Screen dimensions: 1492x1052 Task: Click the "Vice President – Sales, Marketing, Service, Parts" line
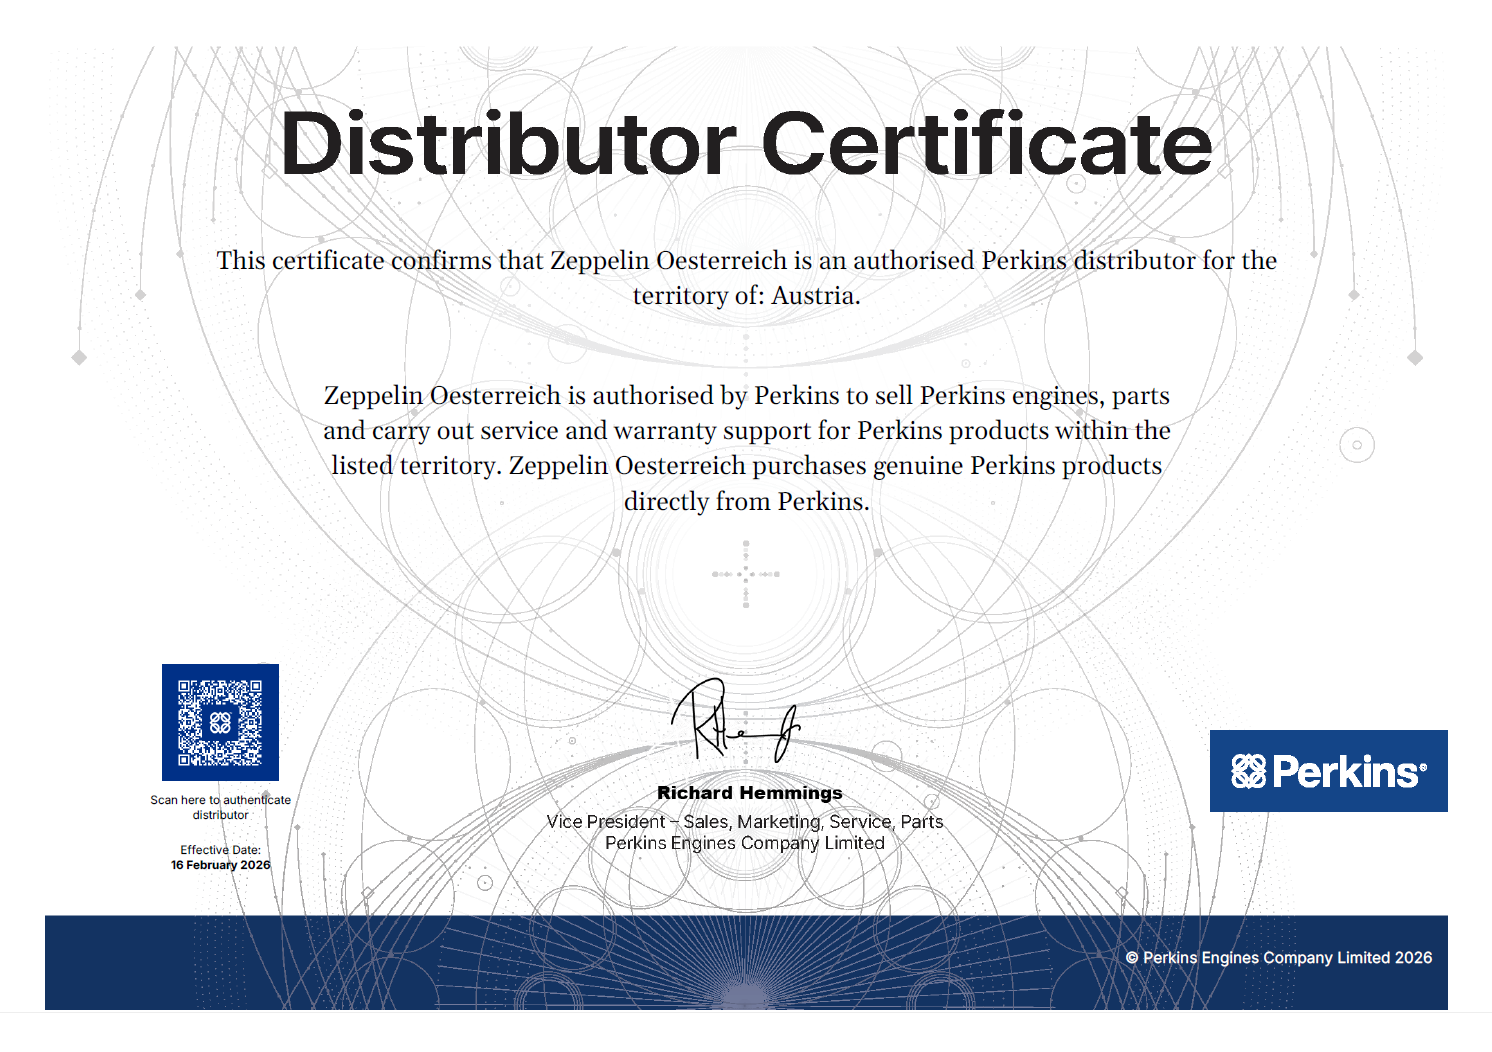[x=745, y=822]
